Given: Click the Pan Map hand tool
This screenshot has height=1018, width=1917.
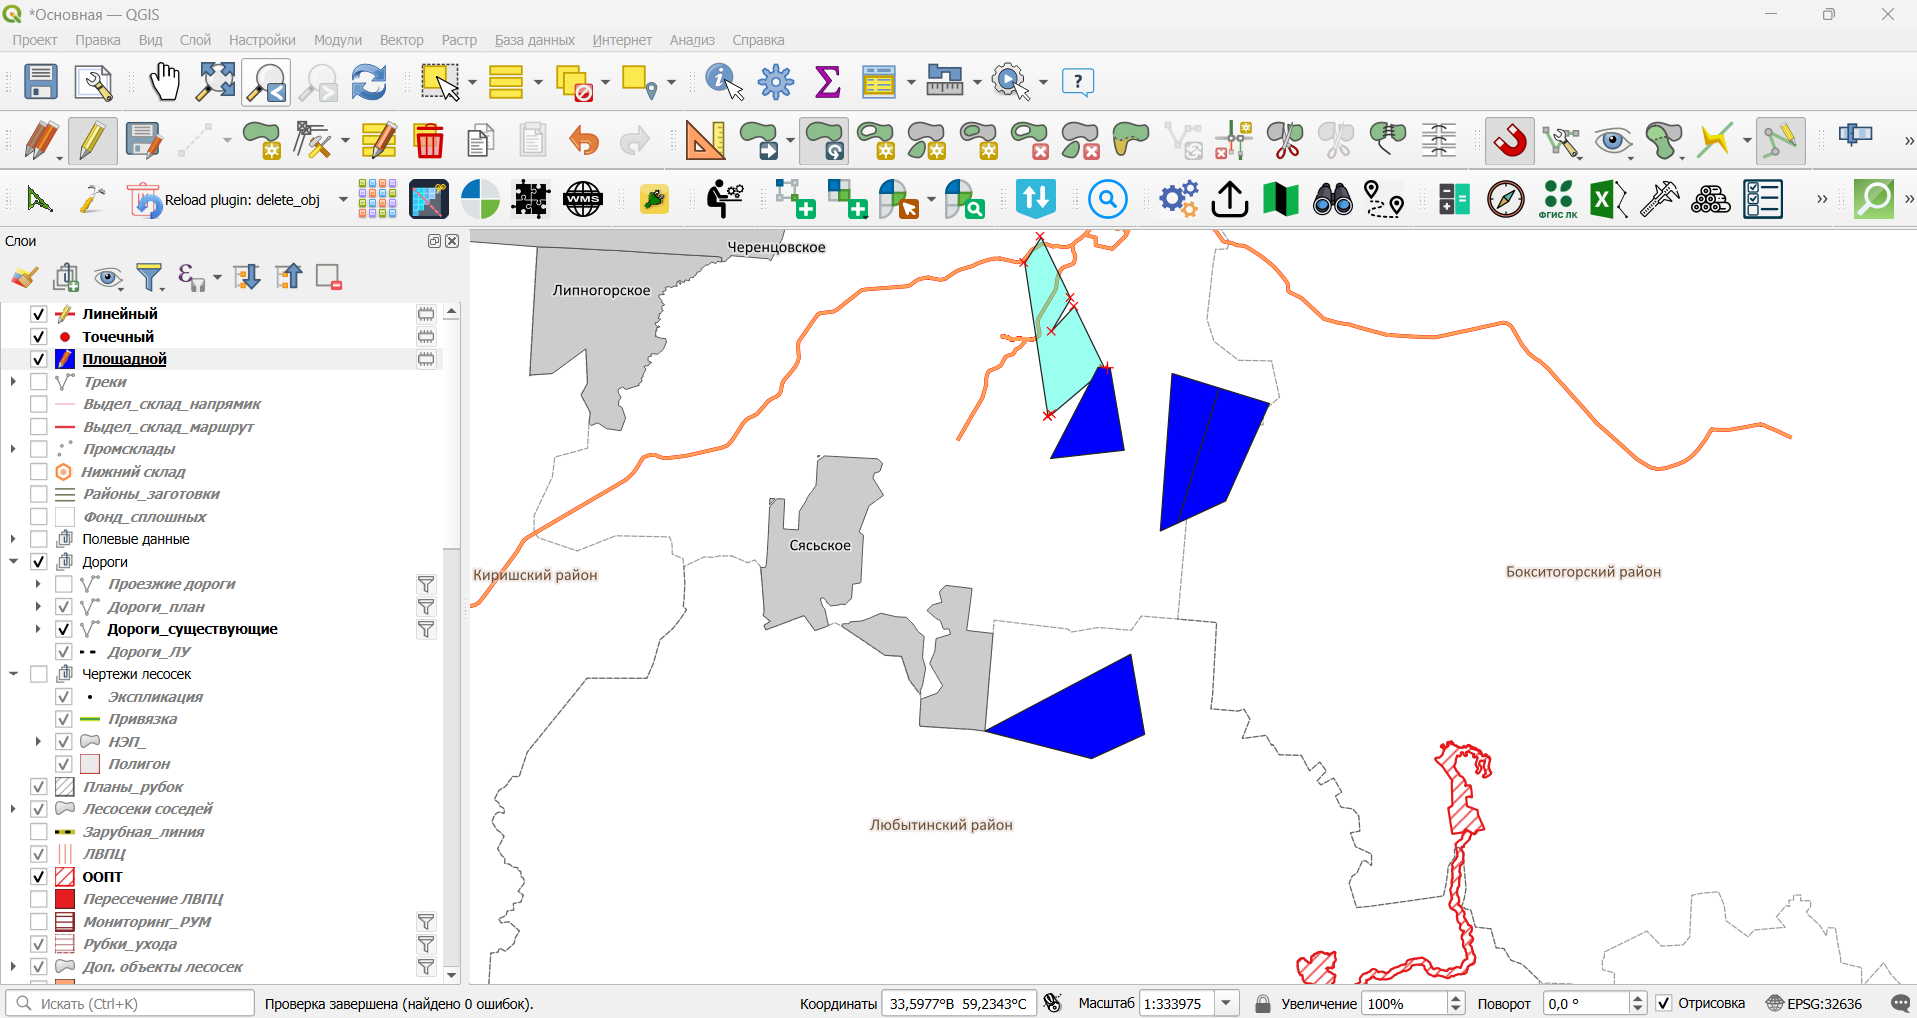Looking at the screenshot, I should coord(164,82).
